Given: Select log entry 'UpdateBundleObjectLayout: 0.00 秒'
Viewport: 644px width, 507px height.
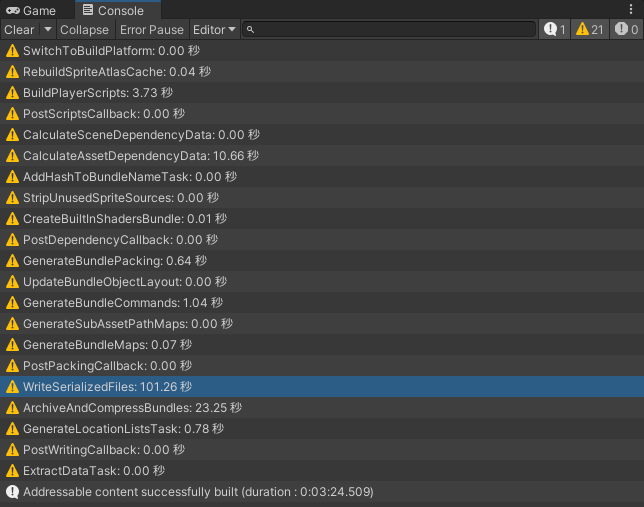Looking at the screenshot, I should 322,282.
